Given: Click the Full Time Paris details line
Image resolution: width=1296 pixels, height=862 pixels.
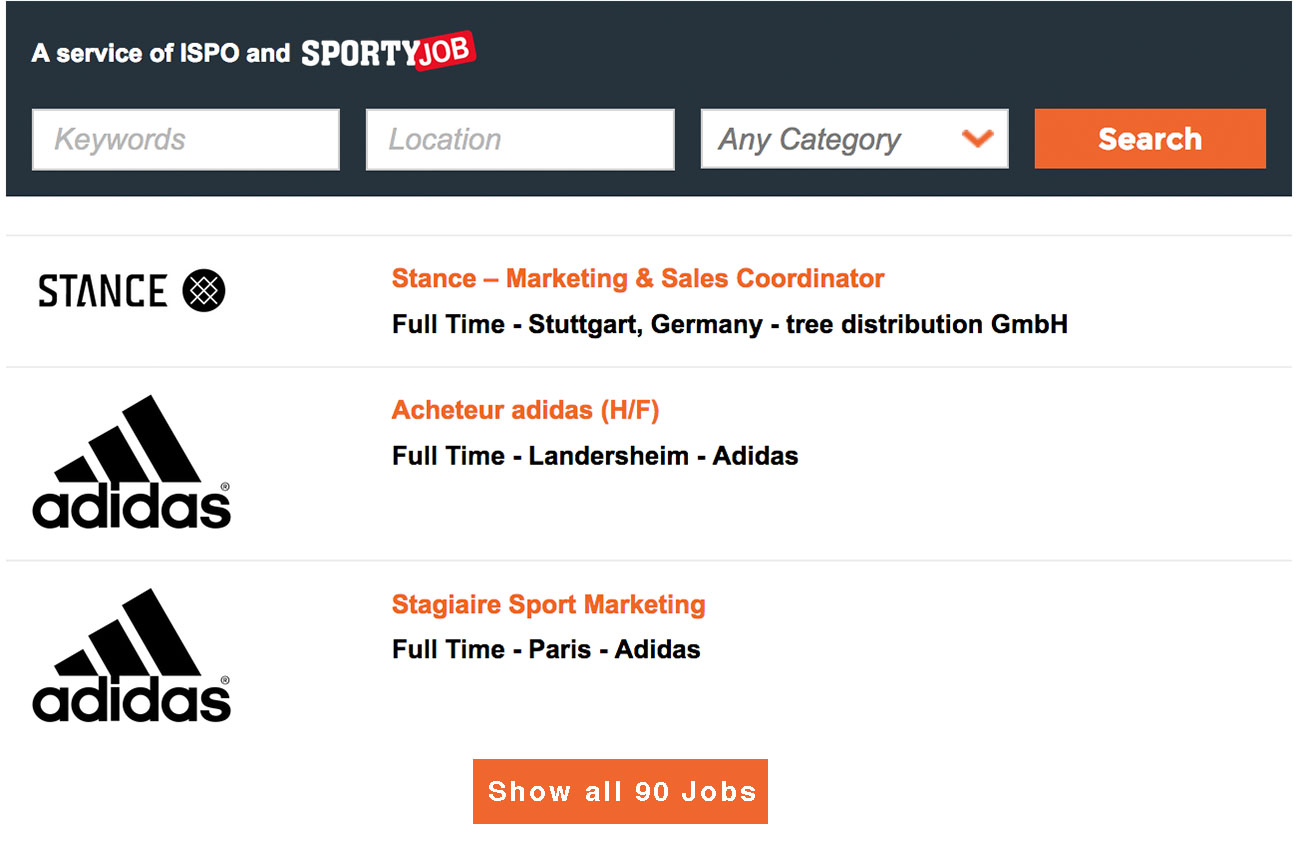Looking at the screenshot, I should (546, 649).
